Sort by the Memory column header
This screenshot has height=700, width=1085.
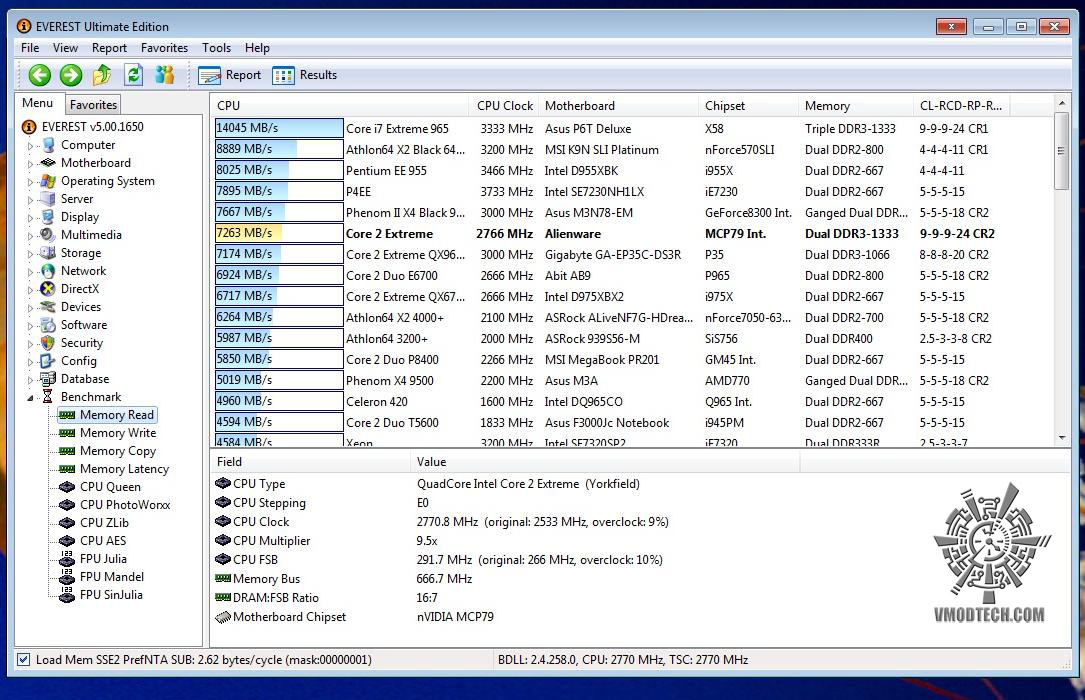[x=855, y=105]
